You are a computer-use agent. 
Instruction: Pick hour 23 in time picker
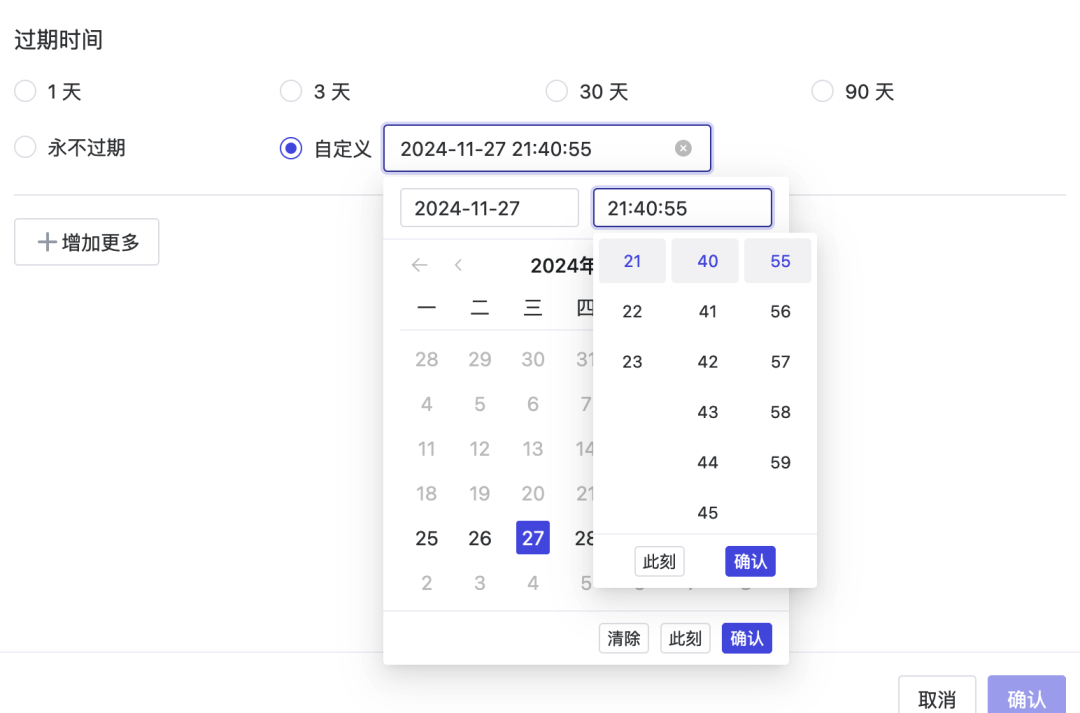[632, 362]
